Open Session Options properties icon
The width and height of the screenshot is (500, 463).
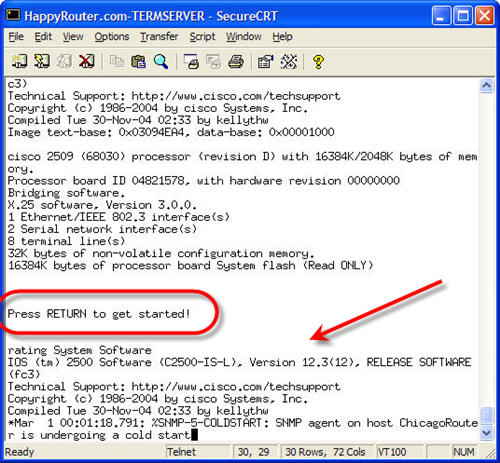point(266,62)
